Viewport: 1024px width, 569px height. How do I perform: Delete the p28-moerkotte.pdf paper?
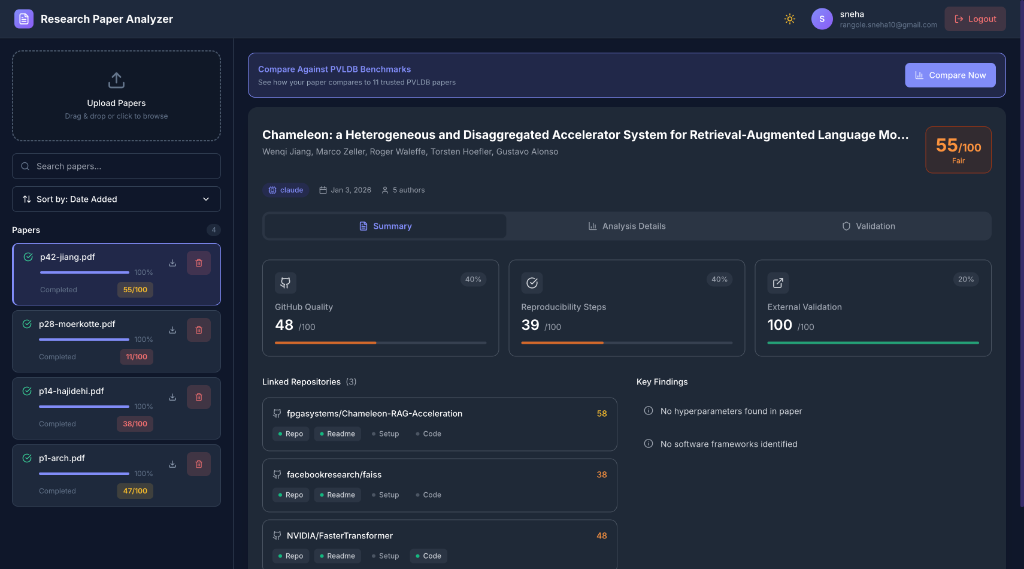198,330
